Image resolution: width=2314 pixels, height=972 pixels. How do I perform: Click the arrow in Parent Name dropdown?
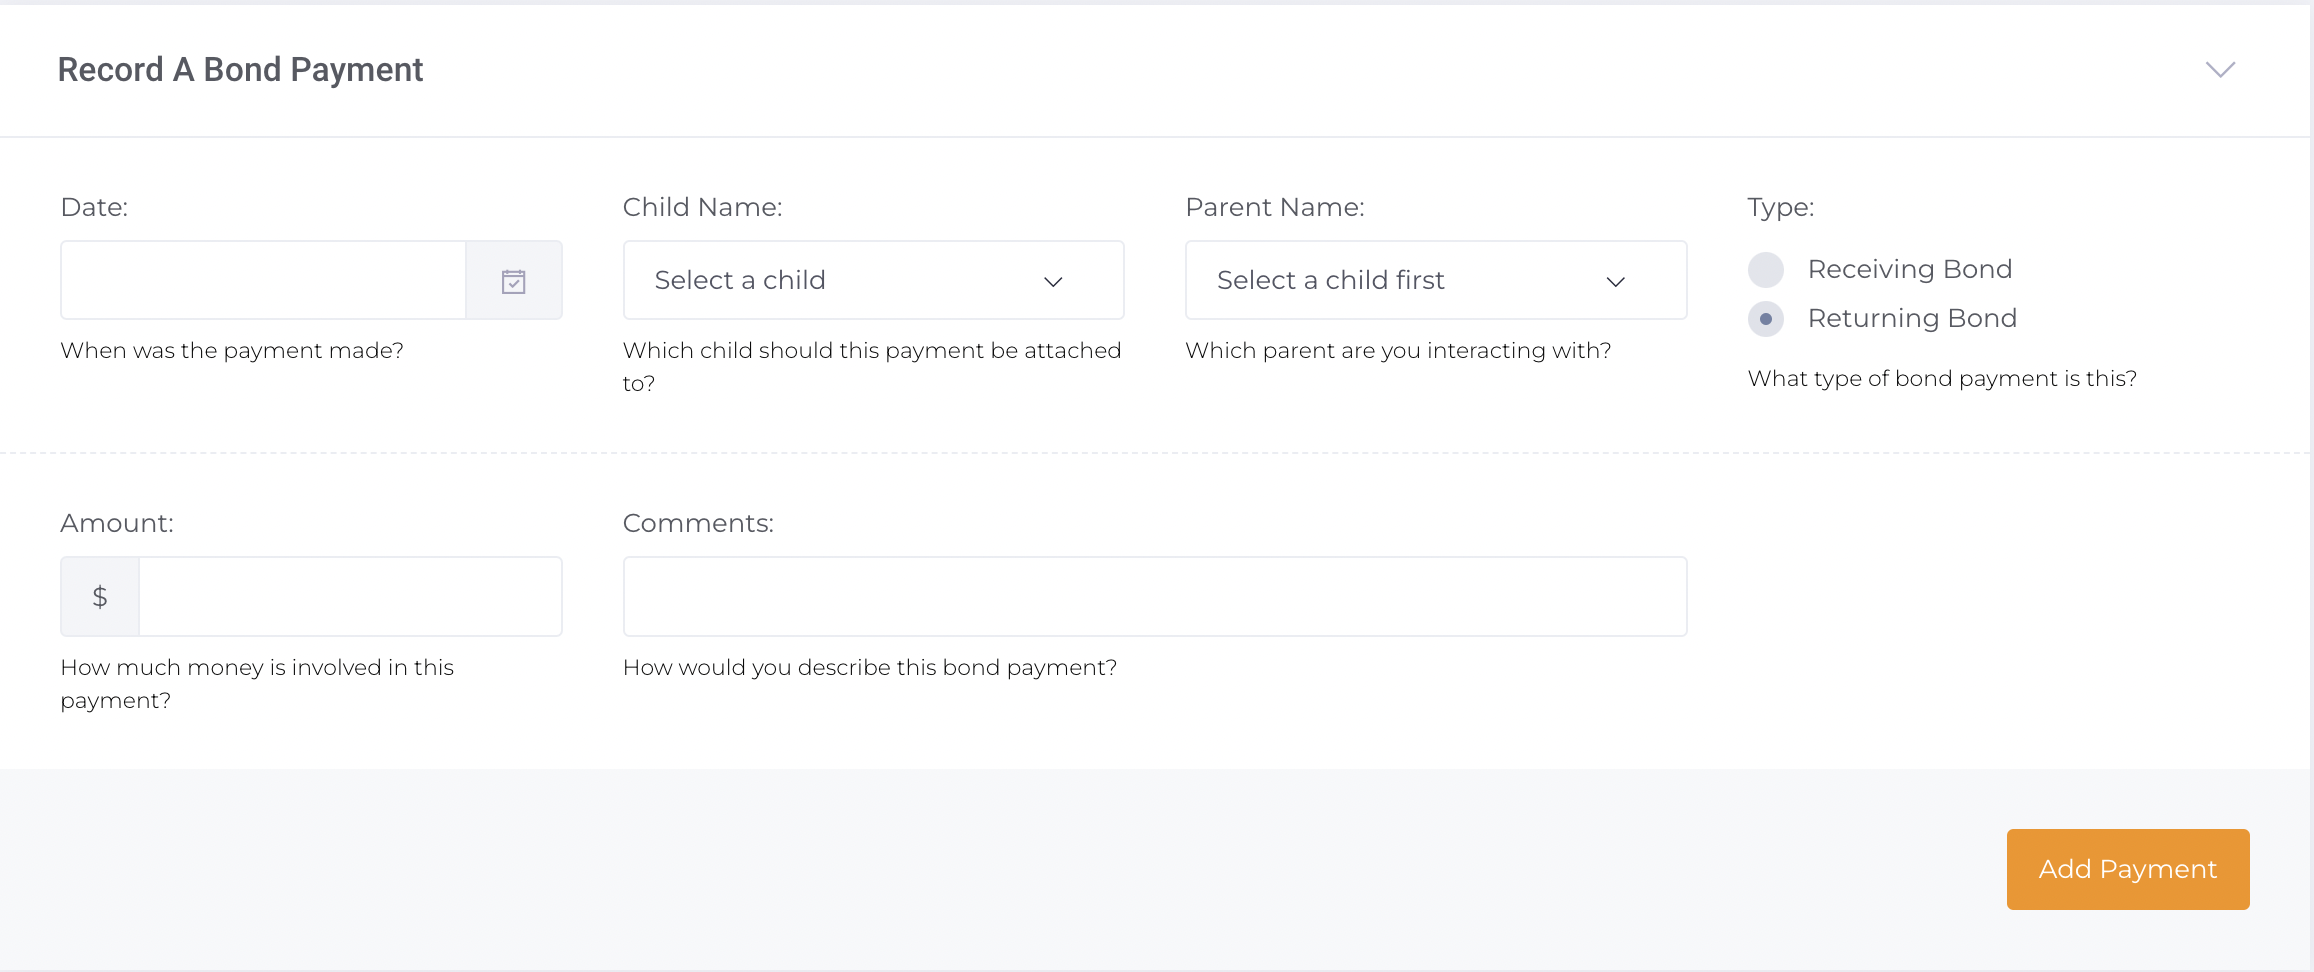click(x=1615, y=282)
